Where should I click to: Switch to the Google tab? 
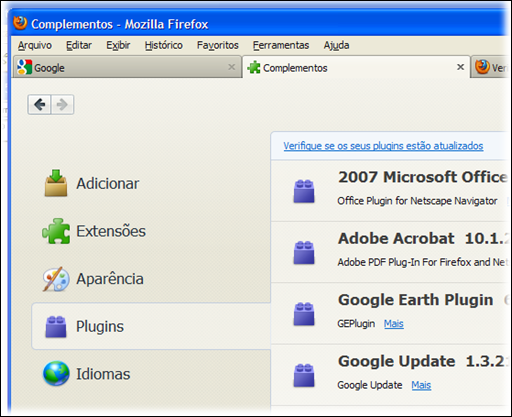[127, 67]
